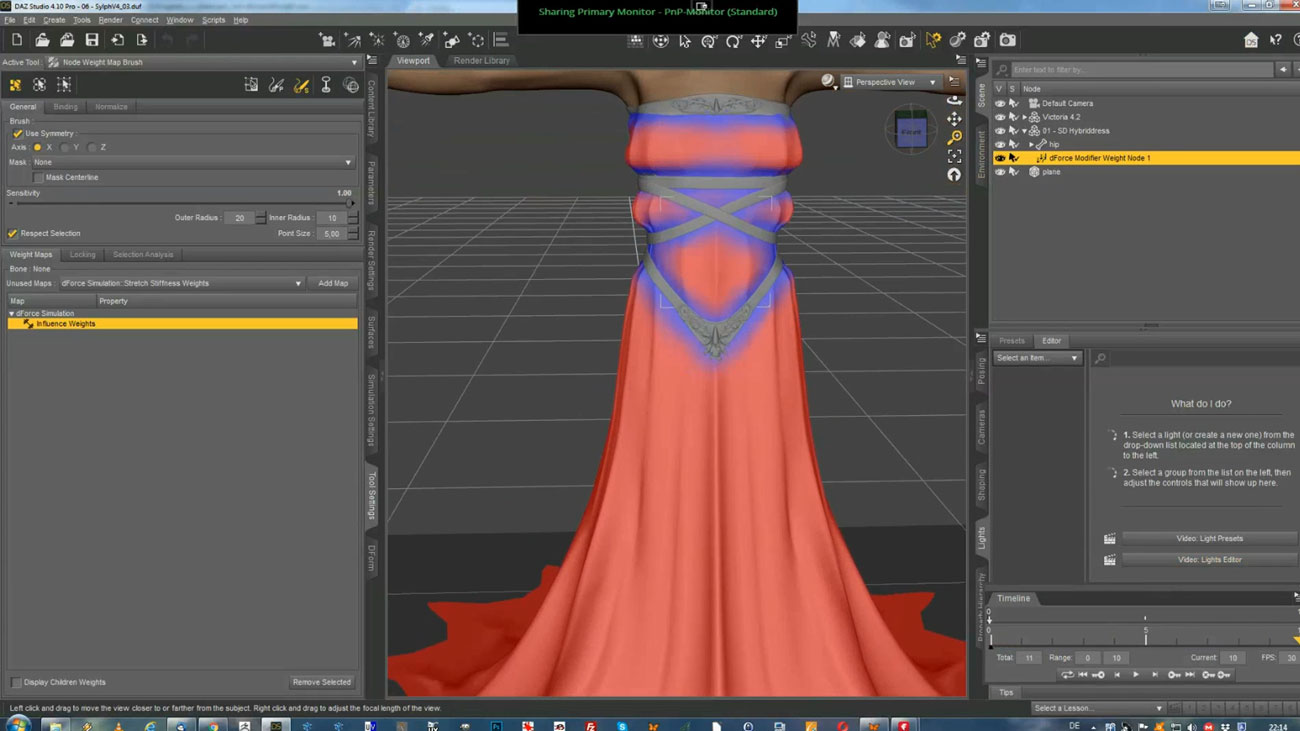
Task: Open the Scripts menu
Action: 214,20
